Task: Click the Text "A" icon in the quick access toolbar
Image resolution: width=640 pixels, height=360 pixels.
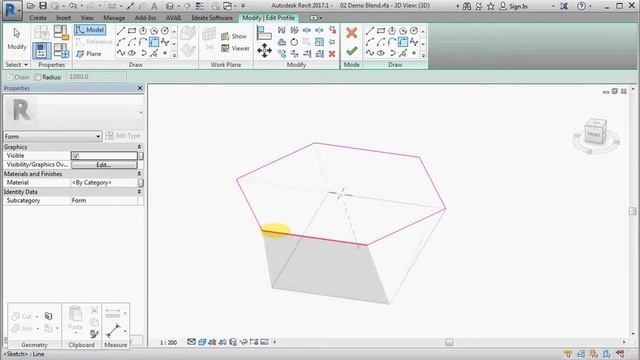Action: click(154, 6)
